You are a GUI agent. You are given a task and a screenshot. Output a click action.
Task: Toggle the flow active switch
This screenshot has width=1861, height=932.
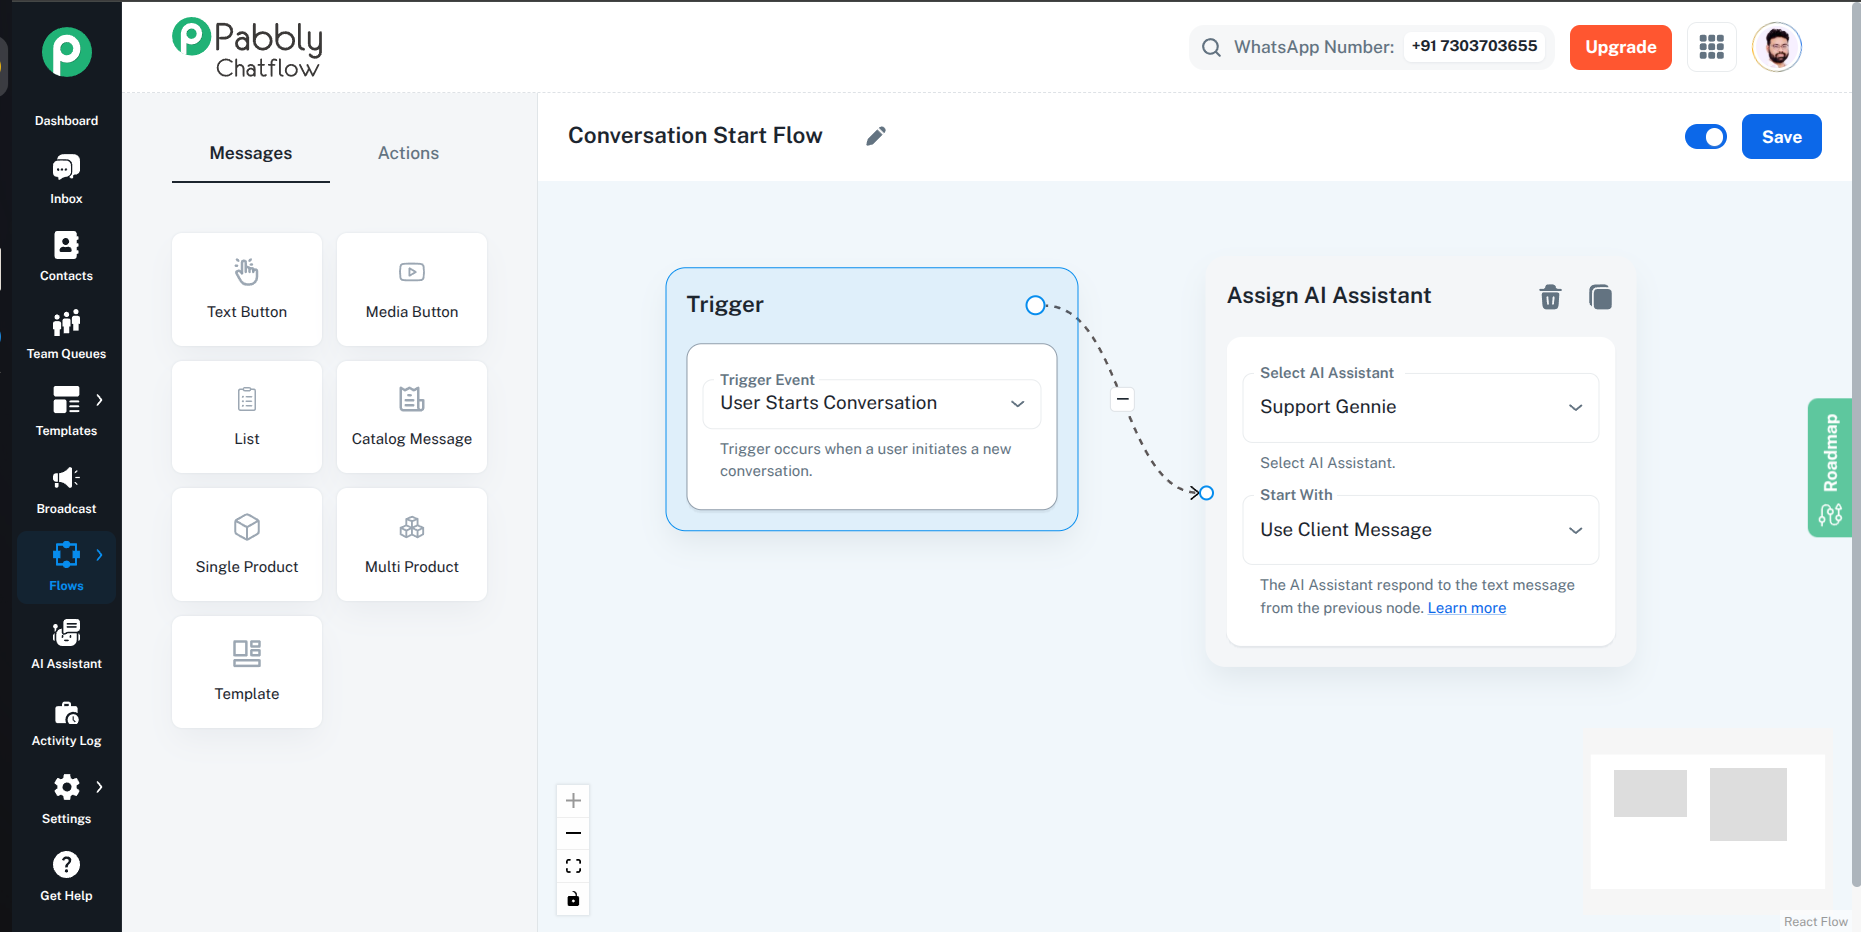1705,137
